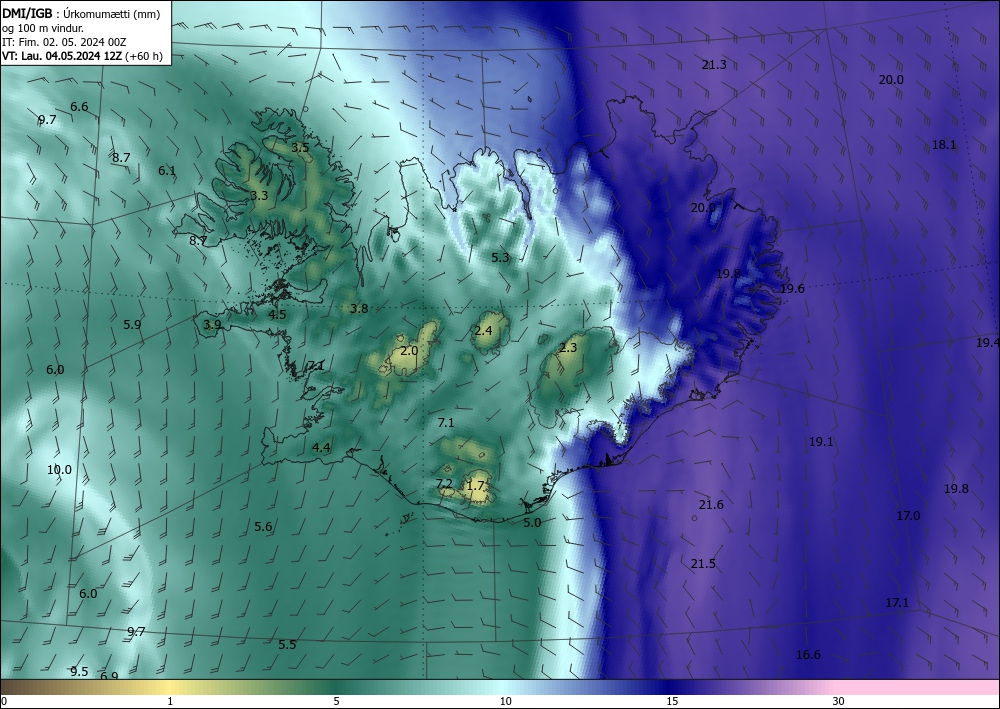Click the 19.4 value label
Viewport: 1000px width, 709px height.
pyautogui.click(x=987, y=343)
